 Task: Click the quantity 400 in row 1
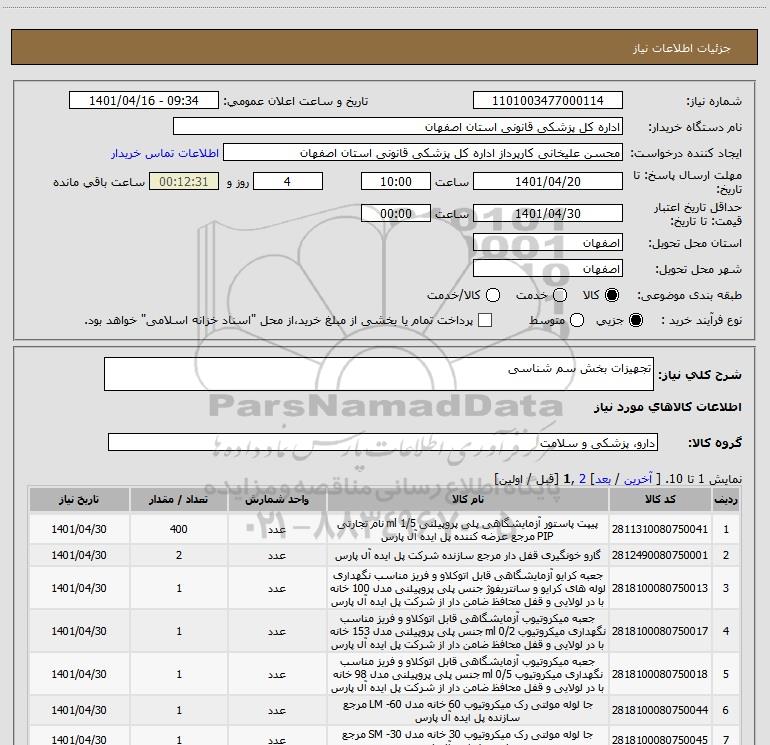pyautogui.click(x=179, y=529)
